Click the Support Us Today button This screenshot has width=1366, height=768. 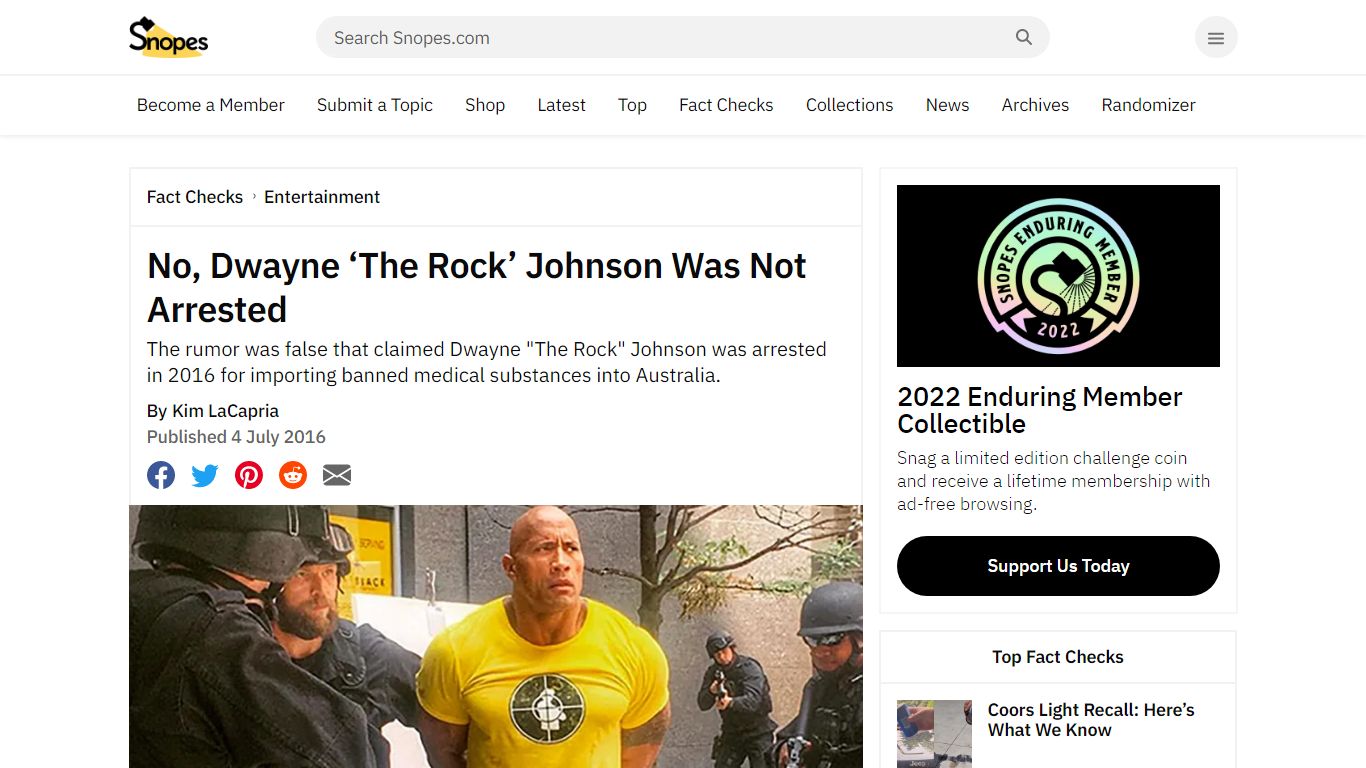pyautogui.click(x=1058, y=566)
